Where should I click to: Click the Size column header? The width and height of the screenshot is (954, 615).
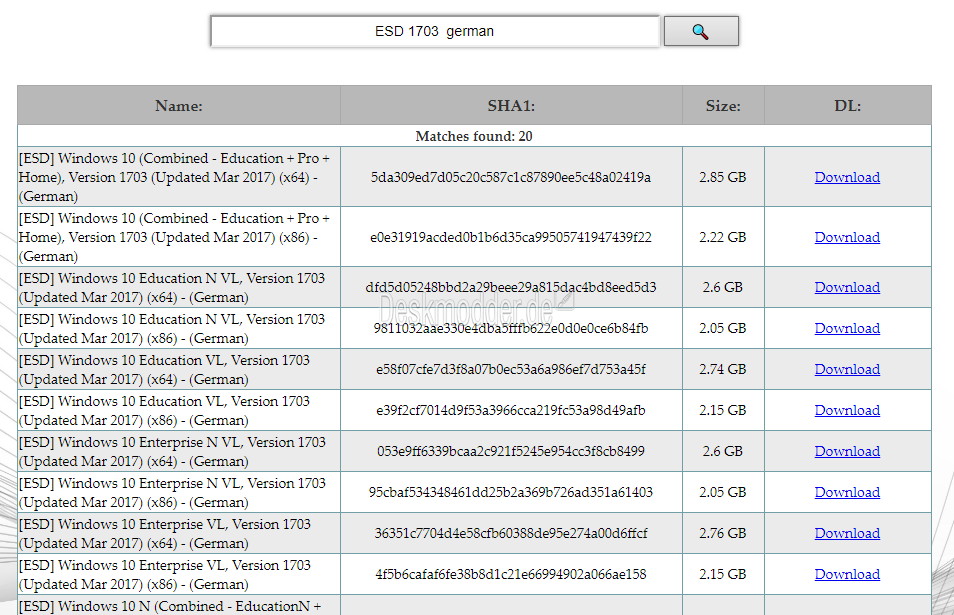[723, 105]
